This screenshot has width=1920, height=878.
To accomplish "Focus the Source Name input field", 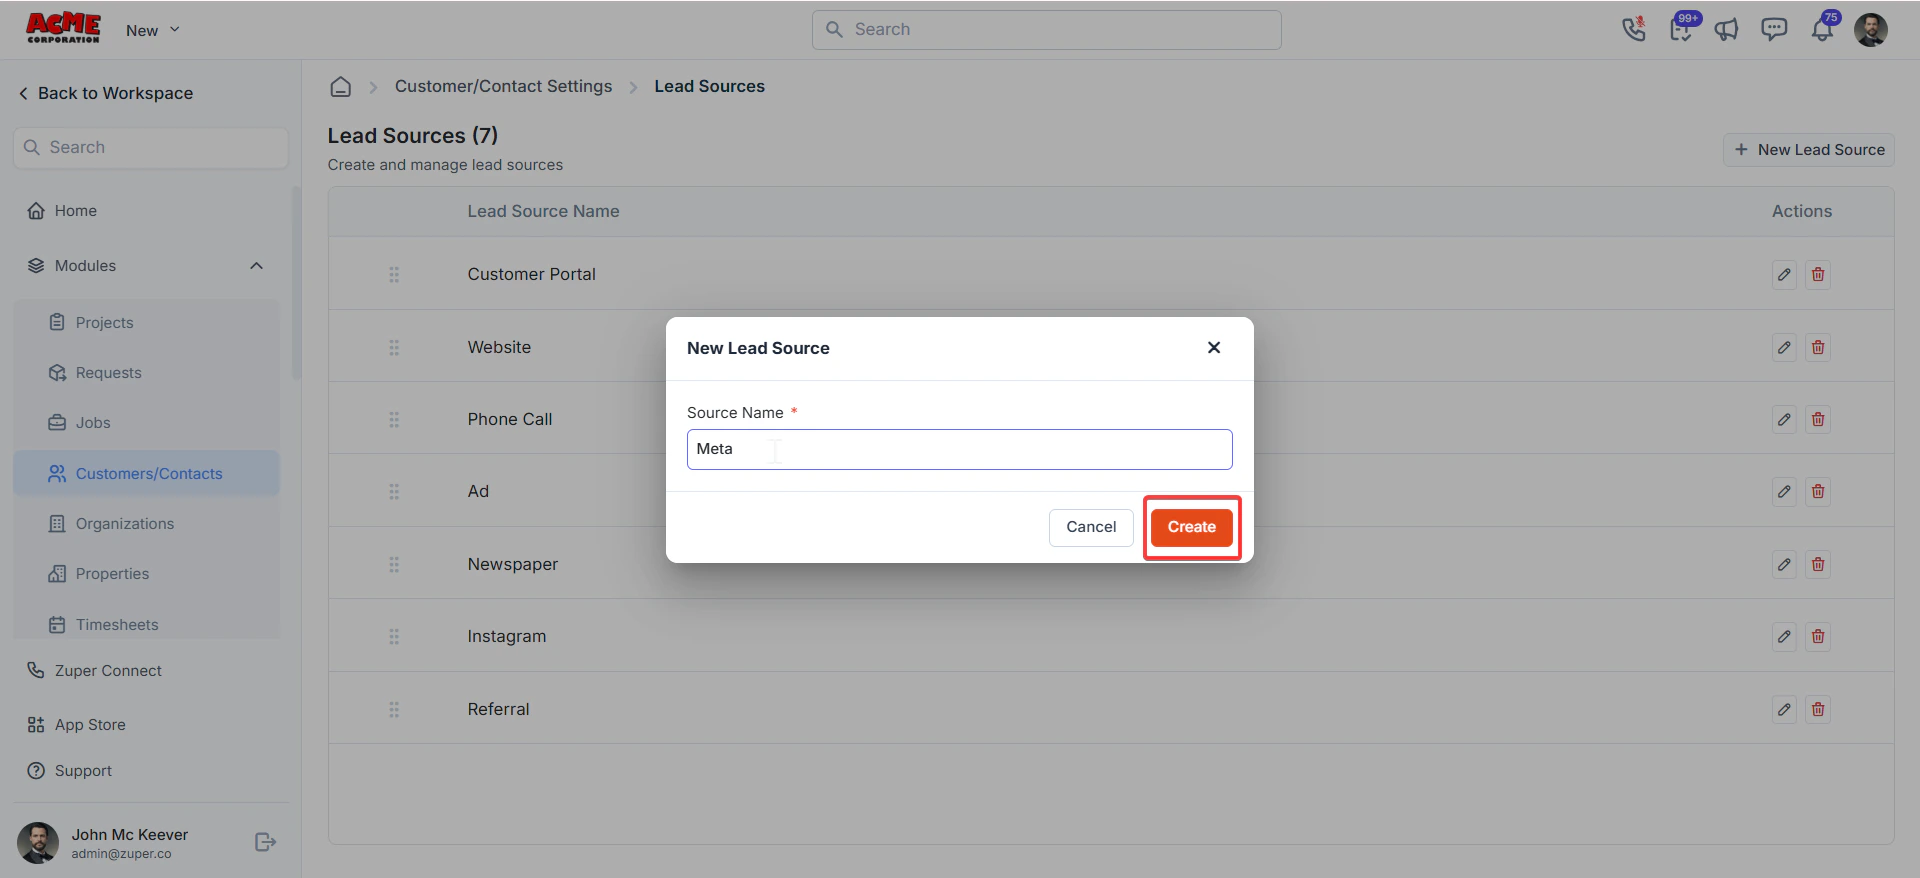I will 959,449.
